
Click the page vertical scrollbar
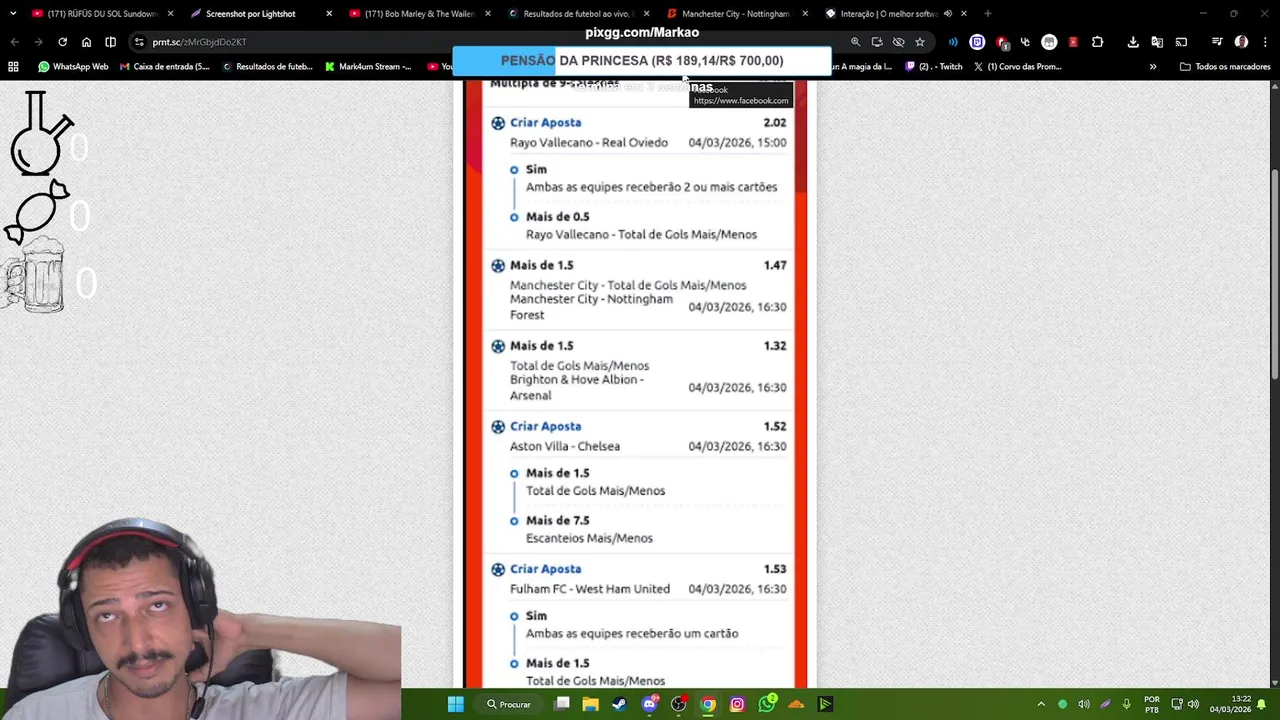click(x=1274, y=275)
